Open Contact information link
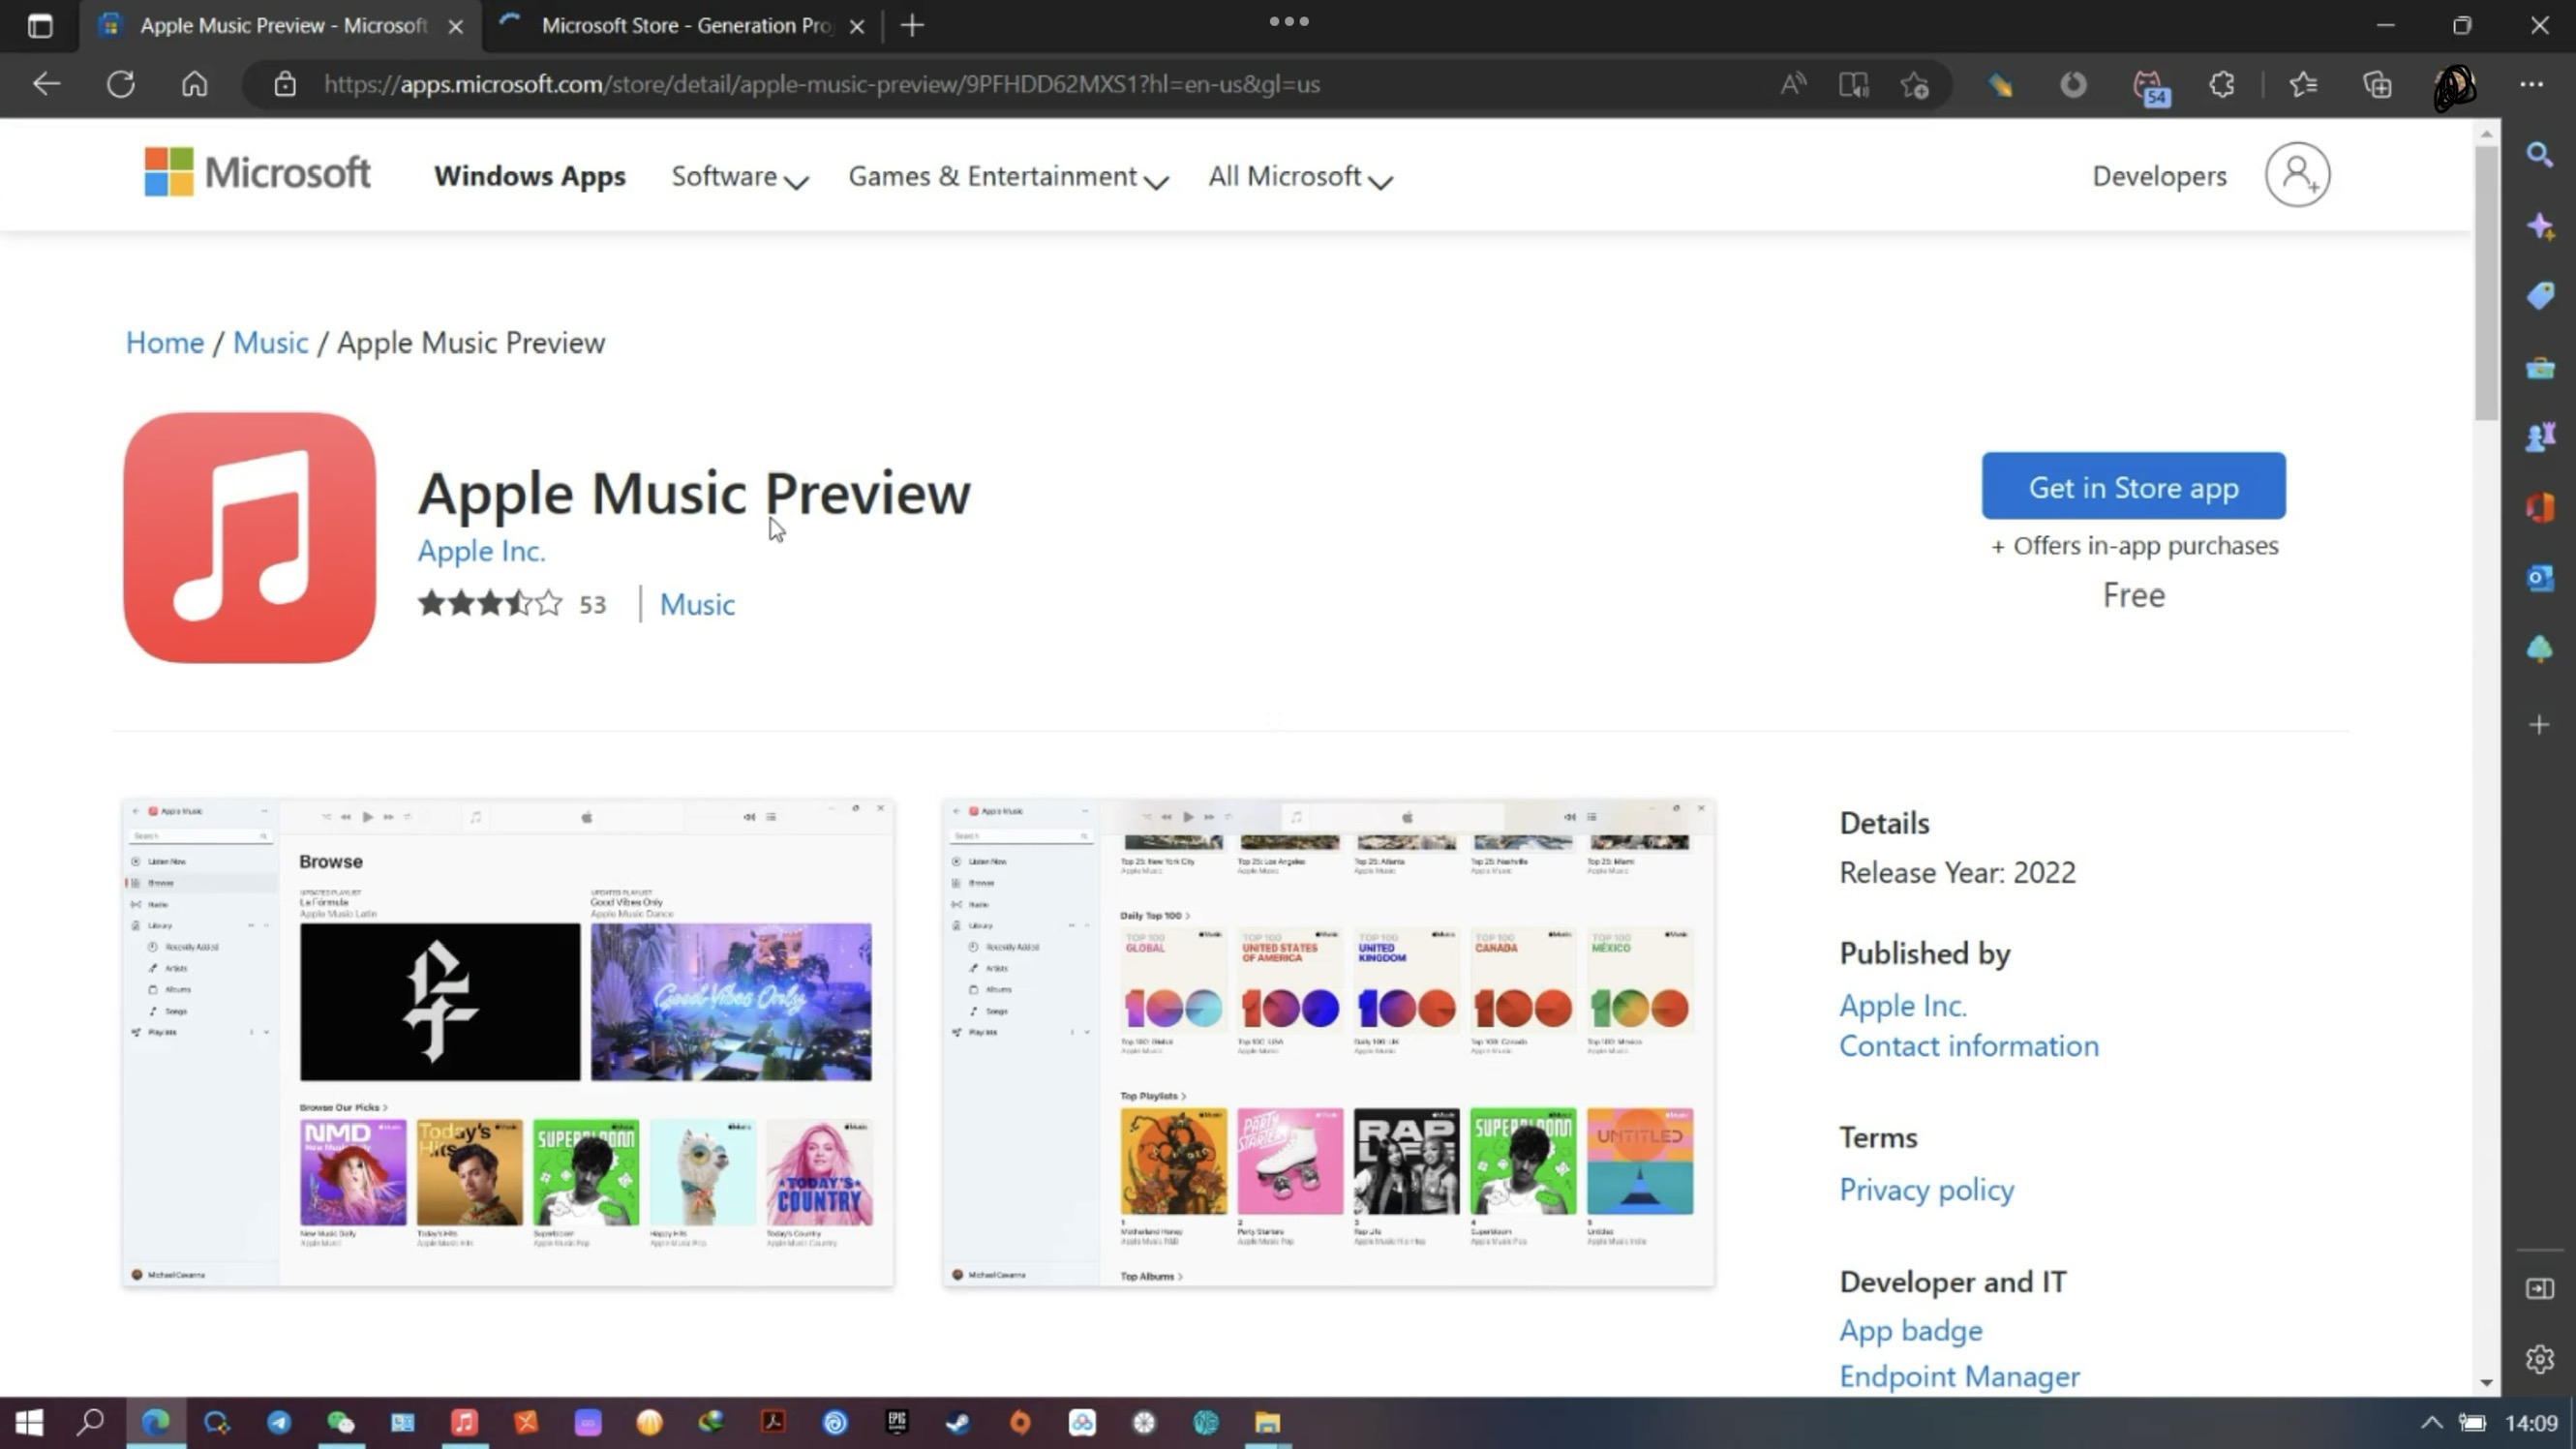2576x1449 pixels. coord(1968,1046)
